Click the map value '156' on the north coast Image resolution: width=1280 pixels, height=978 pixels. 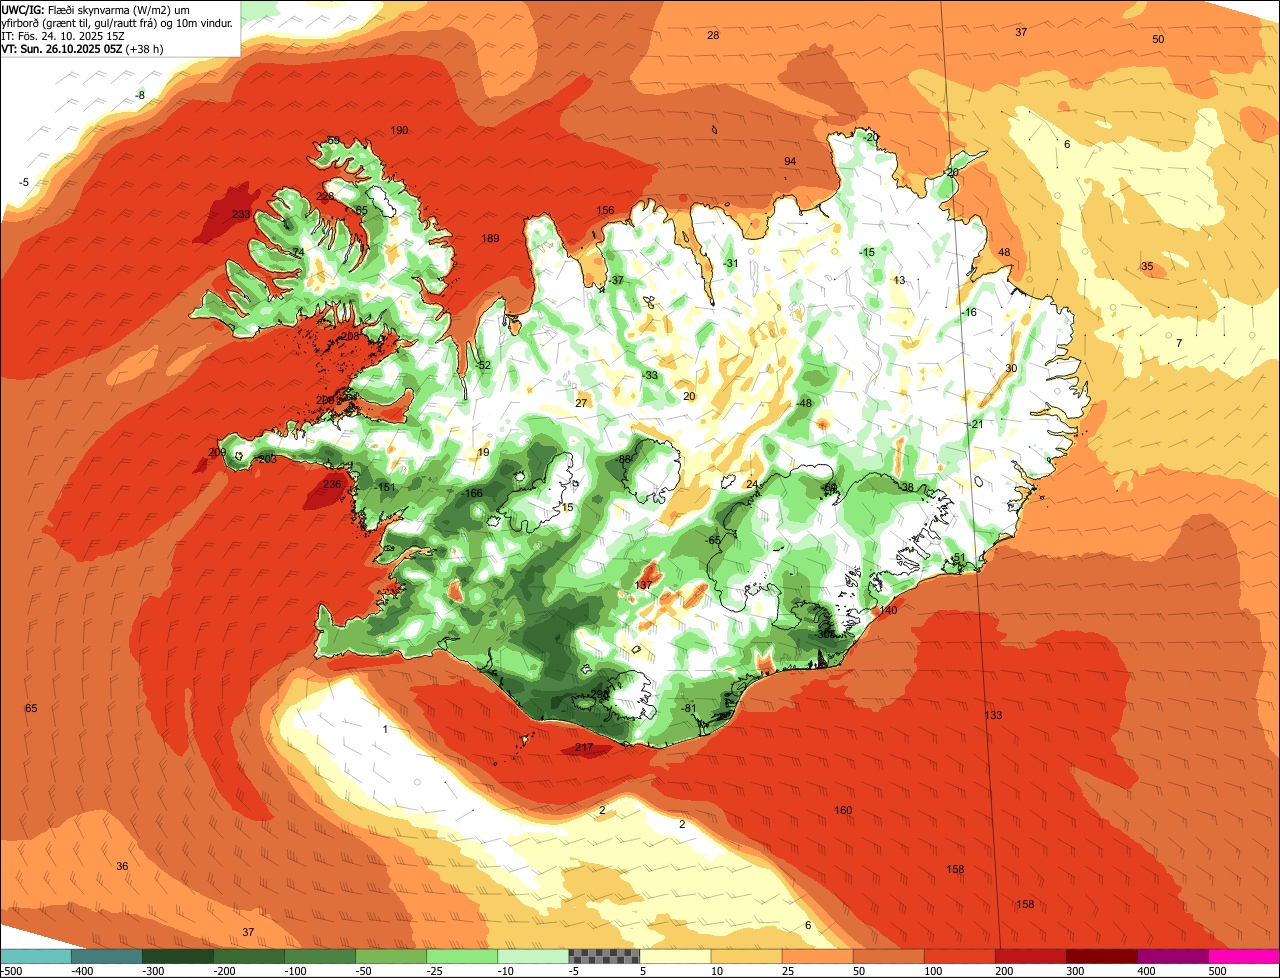(x=605, y=211)
